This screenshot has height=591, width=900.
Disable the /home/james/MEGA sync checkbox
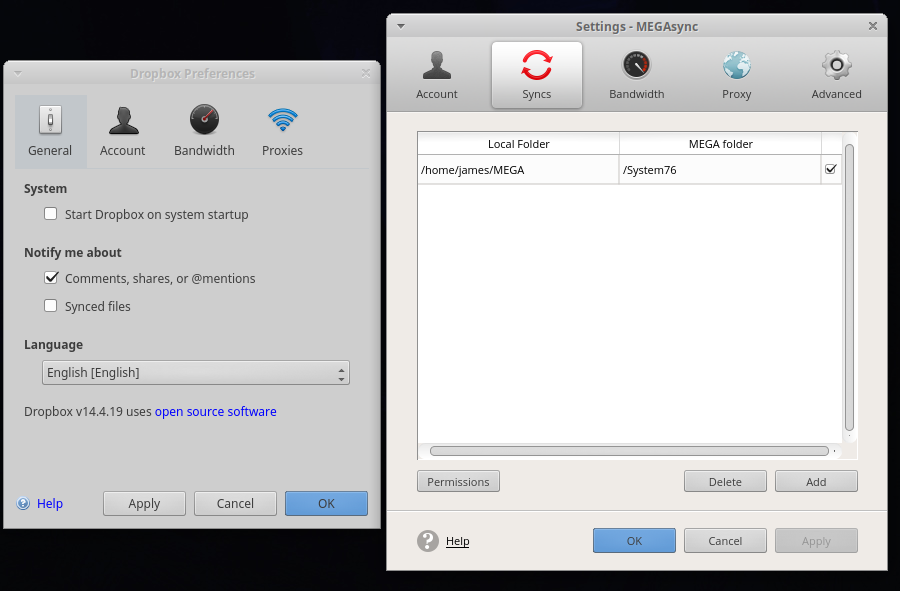click(830, 170)
